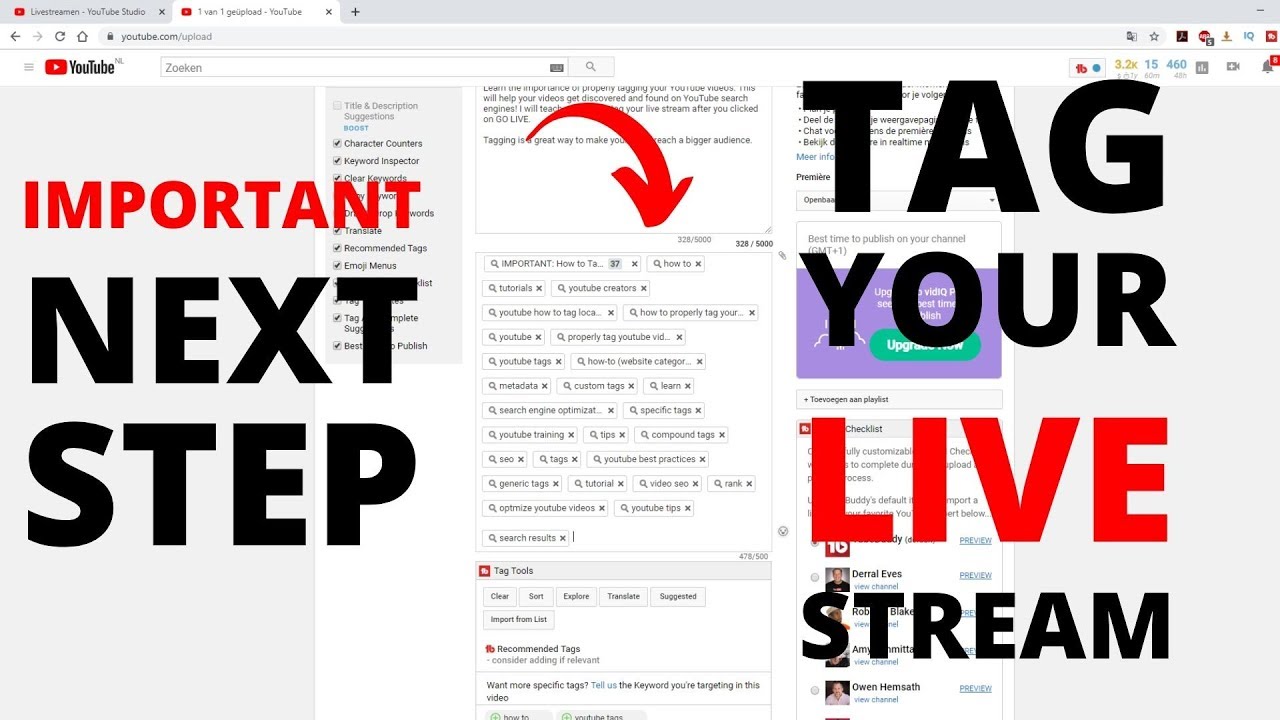Toggle the Clear Keywords checkbox
1280x720 pixels.
click(x=337, y=179)
